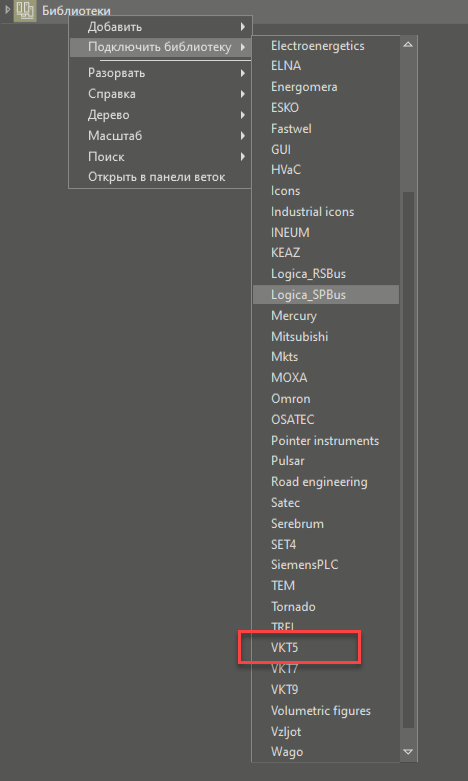The image size is (468, 781).
Task: Connect the Tornado library
Action: coord(326,607)
